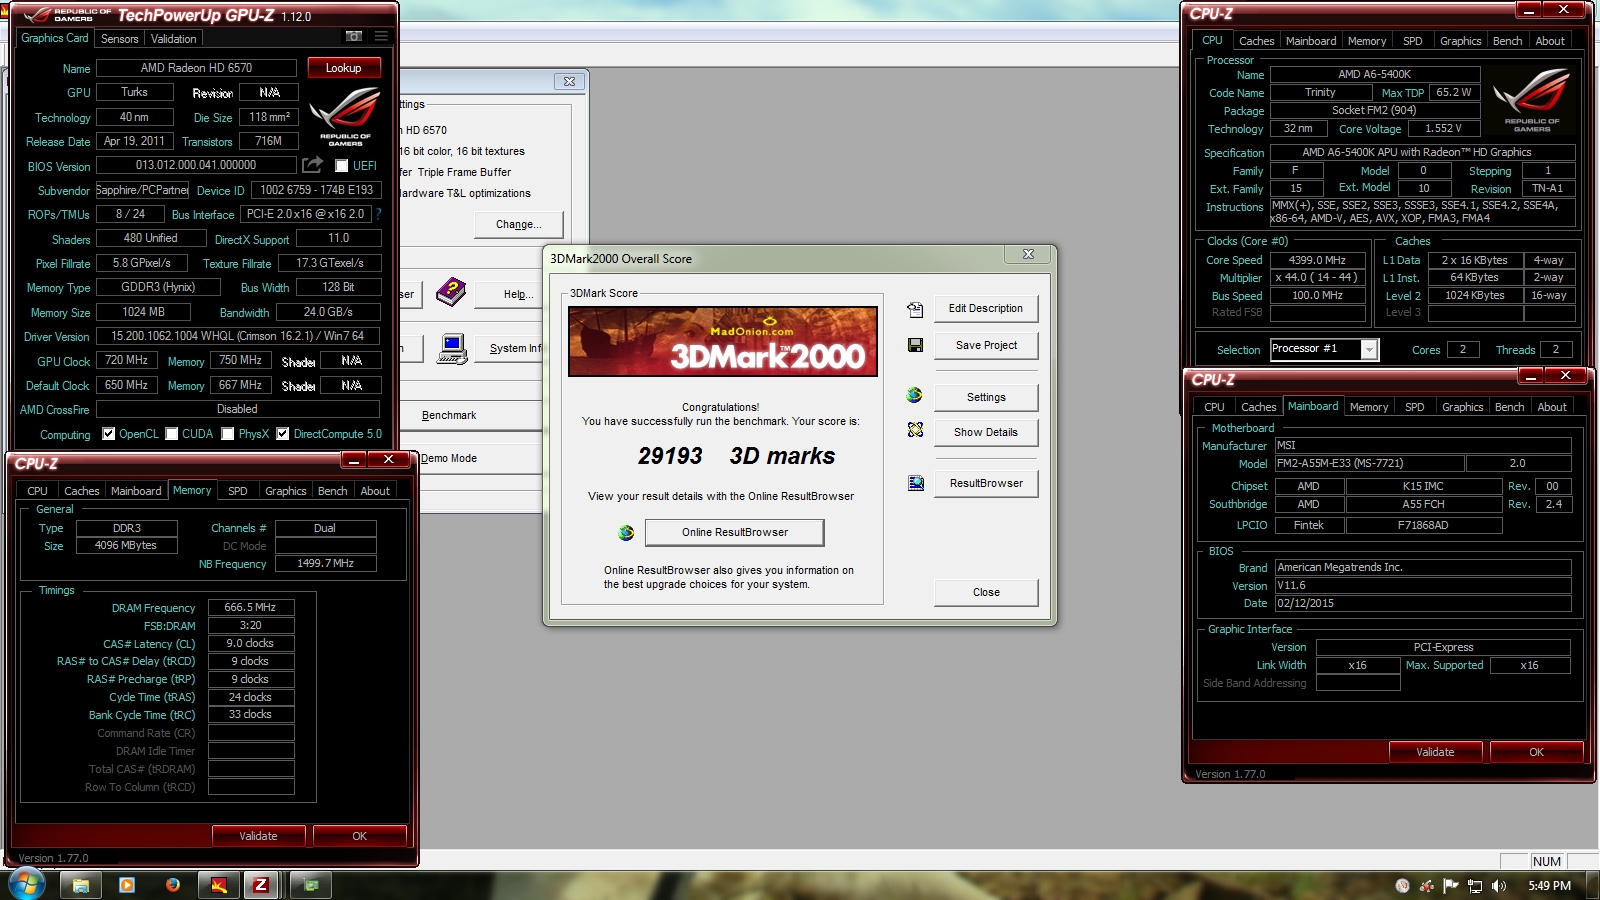Click the taskbar clock showing 5:49 PM

tap(1549, 886)
